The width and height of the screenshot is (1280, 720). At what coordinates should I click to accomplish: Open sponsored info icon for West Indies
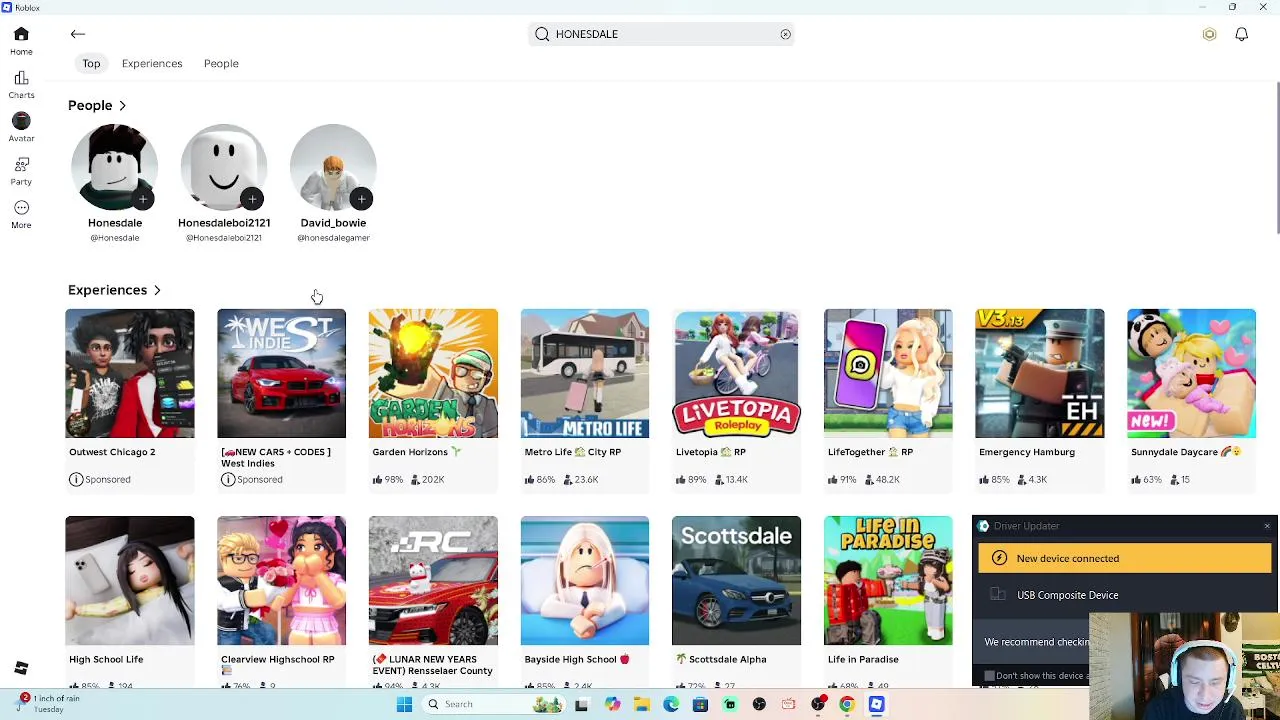click(x=228, y=480)
